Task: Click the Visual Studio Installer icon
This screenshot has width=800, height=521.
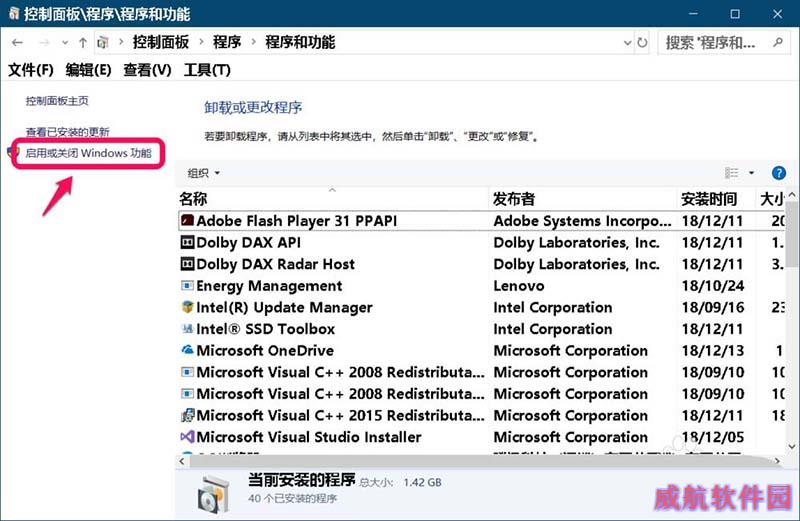Action: 187,437
